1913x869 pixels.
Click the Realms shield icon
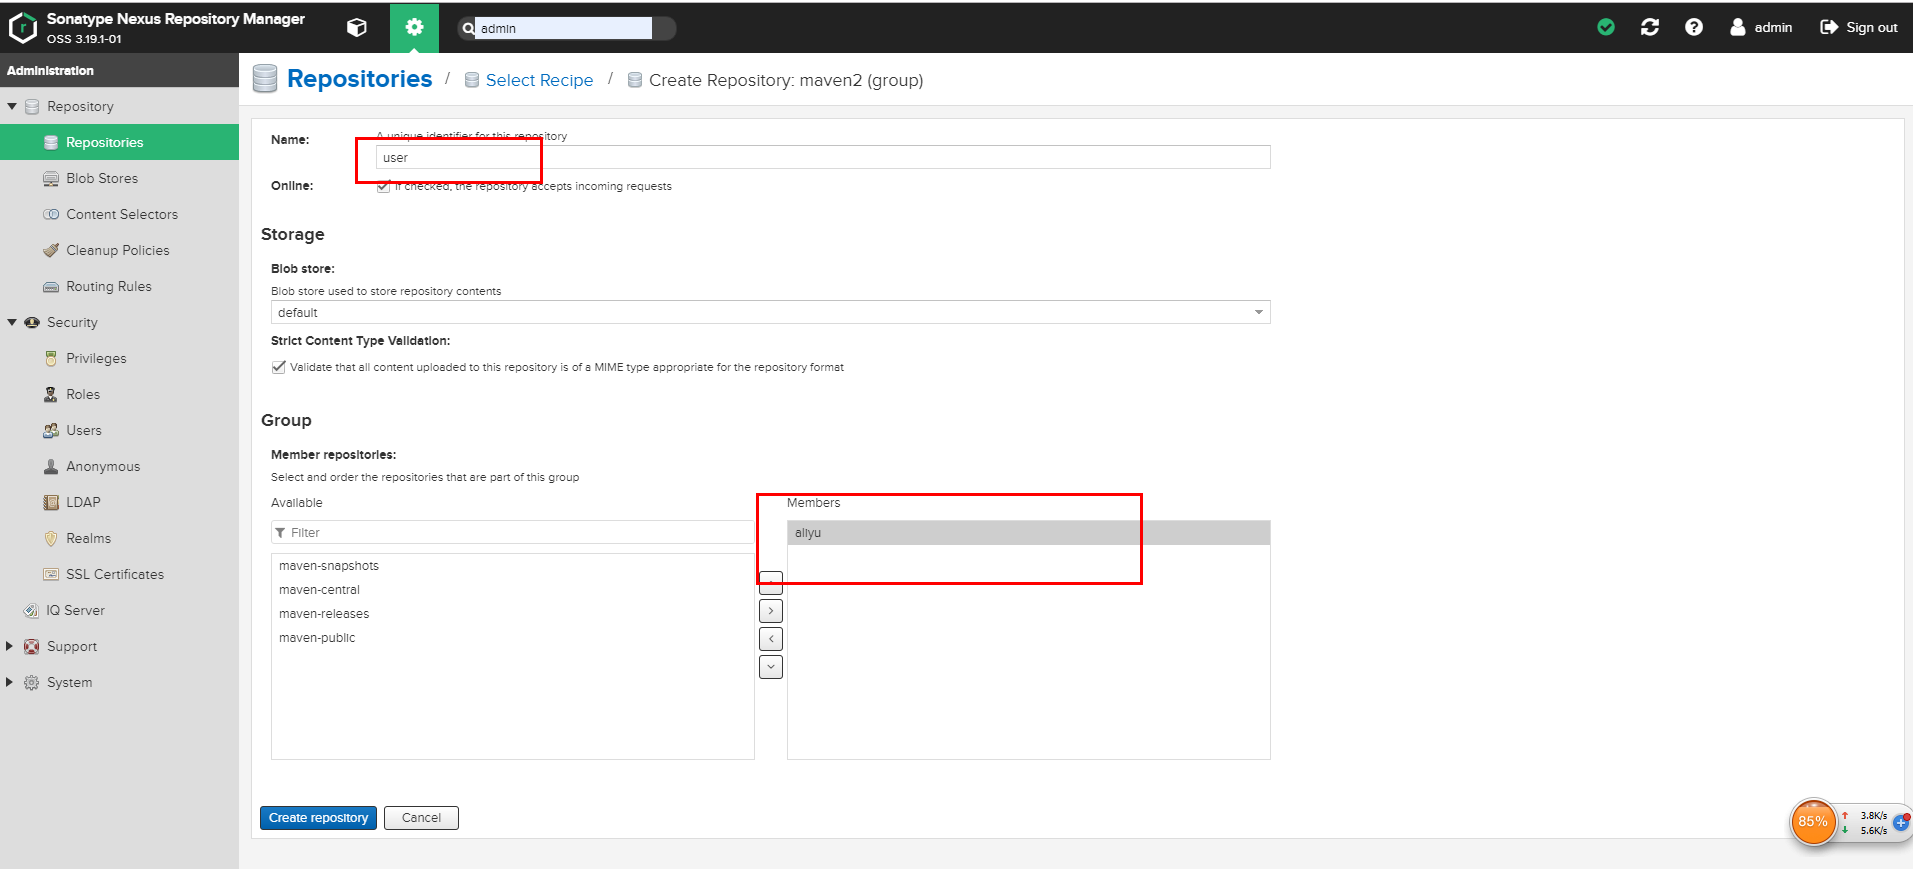click(x=51, y=538)
